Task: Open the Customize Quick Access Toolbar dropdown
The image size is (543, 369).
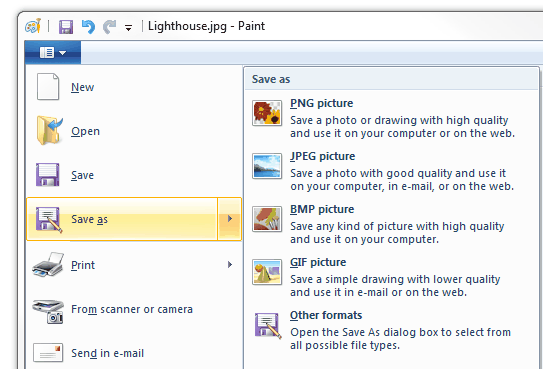Action: (128, 28)
